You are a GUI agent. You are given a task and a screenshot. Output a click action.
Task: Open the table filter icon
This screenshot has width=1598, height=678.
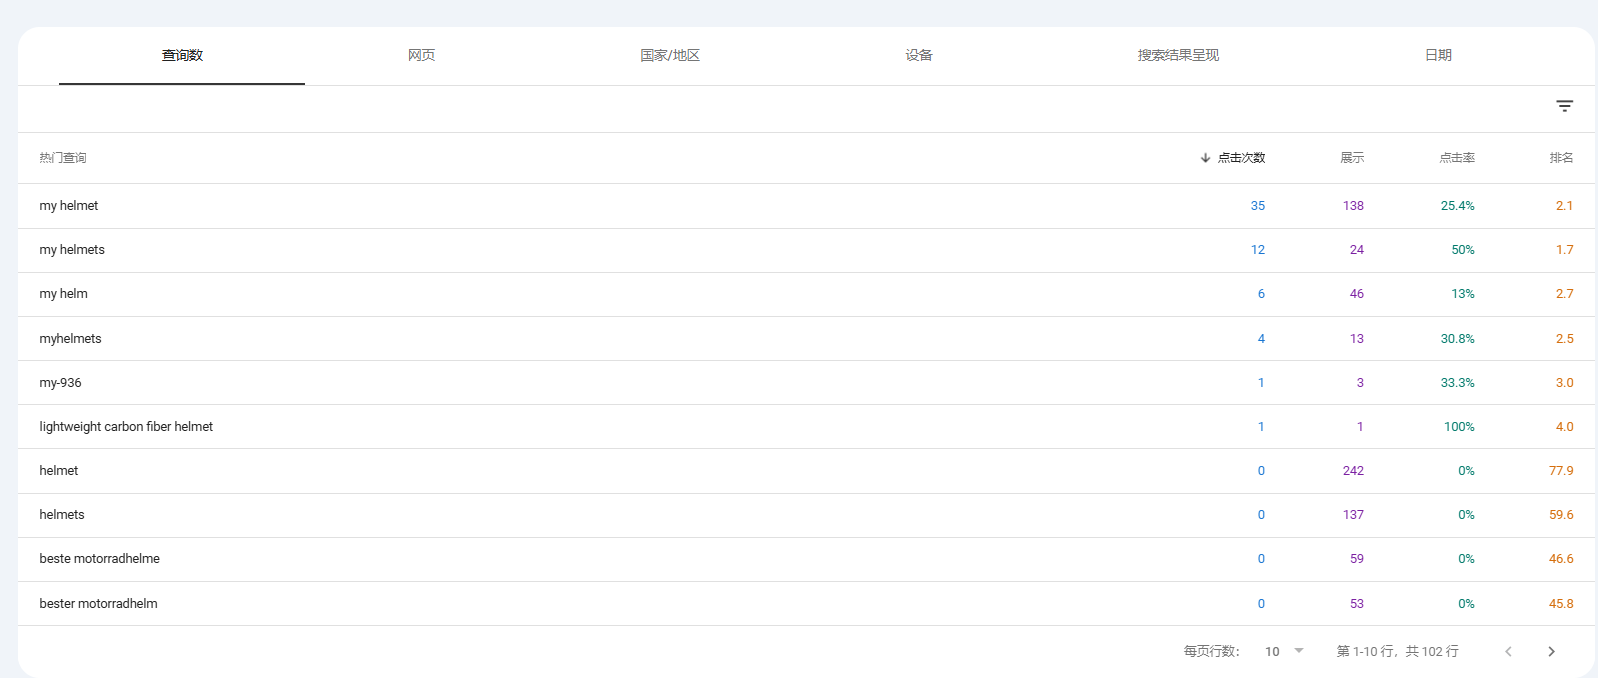(x=1564, y=106)
